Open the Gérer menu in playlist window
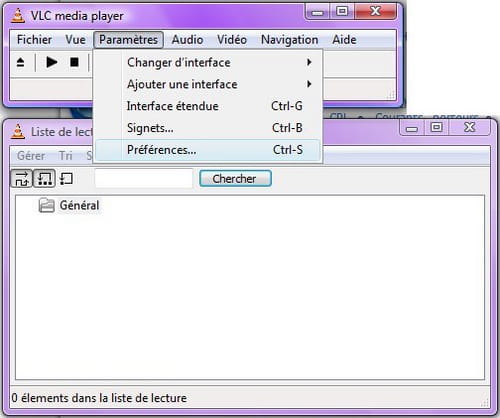Image resolution: width=500 pixels, height=418 pixels. pos(31,156)
